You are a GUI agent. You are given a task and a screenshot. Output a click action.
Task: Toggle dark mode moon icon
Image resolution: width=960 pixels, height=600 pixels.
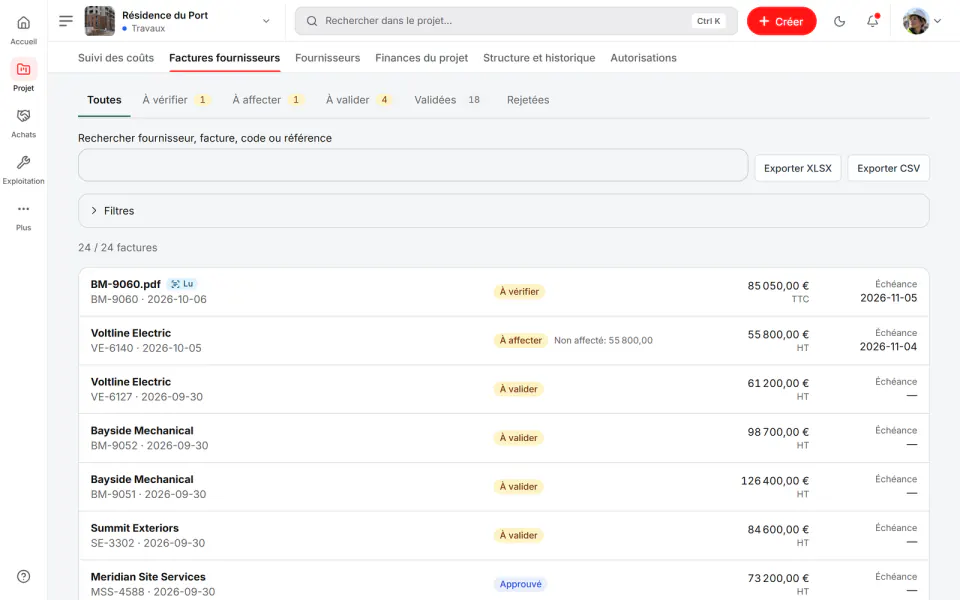pyautogui.click(x=839, y=21)
